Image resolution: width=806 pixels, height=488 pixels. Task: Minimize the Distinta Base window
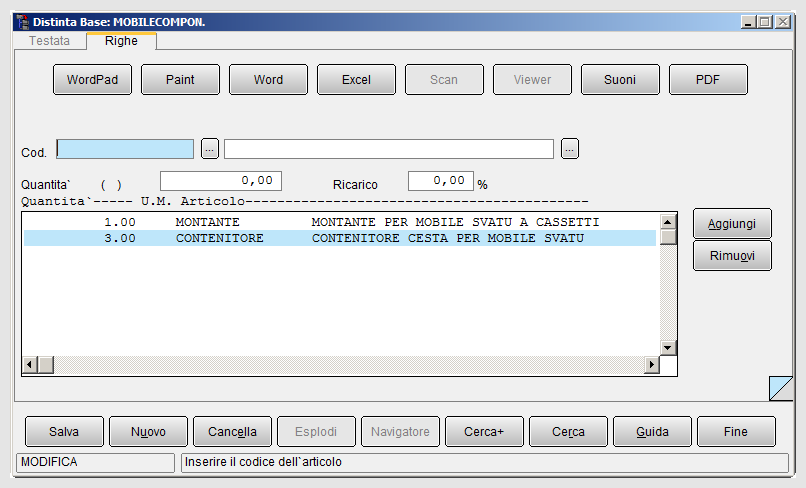tap(748, 22)
